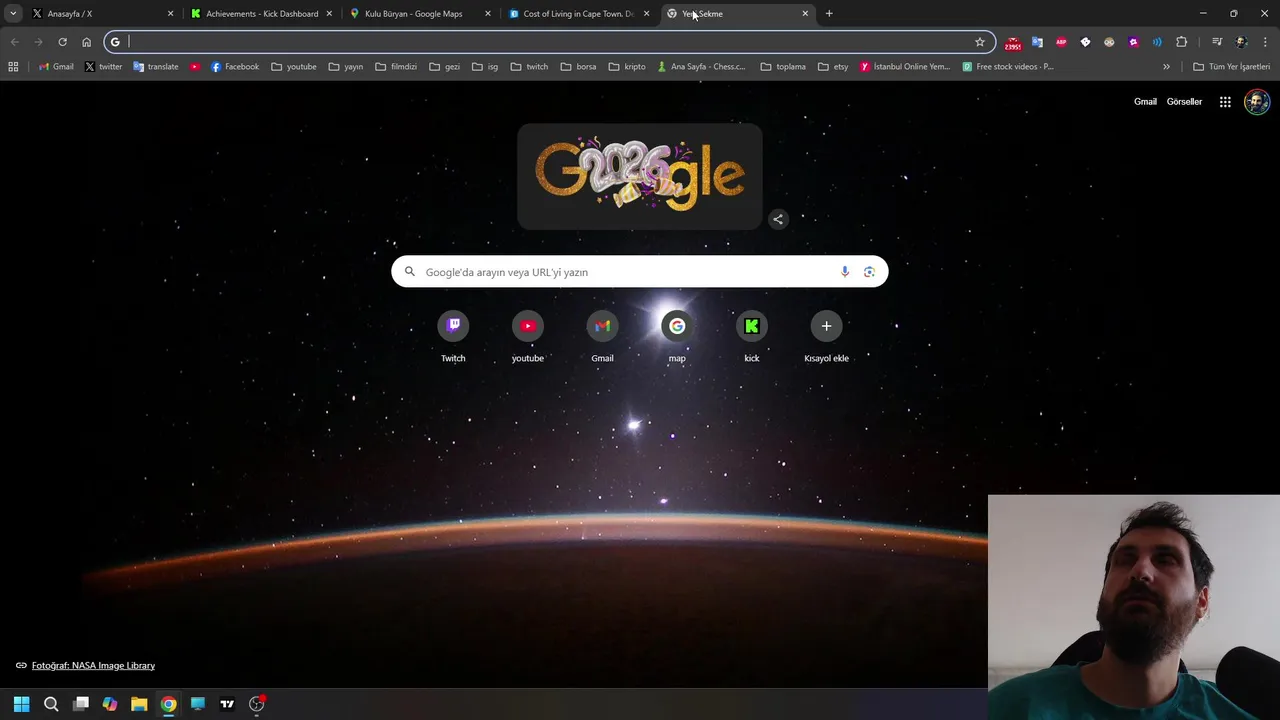Open the NASA Image Library photo link

coord(93,666)
